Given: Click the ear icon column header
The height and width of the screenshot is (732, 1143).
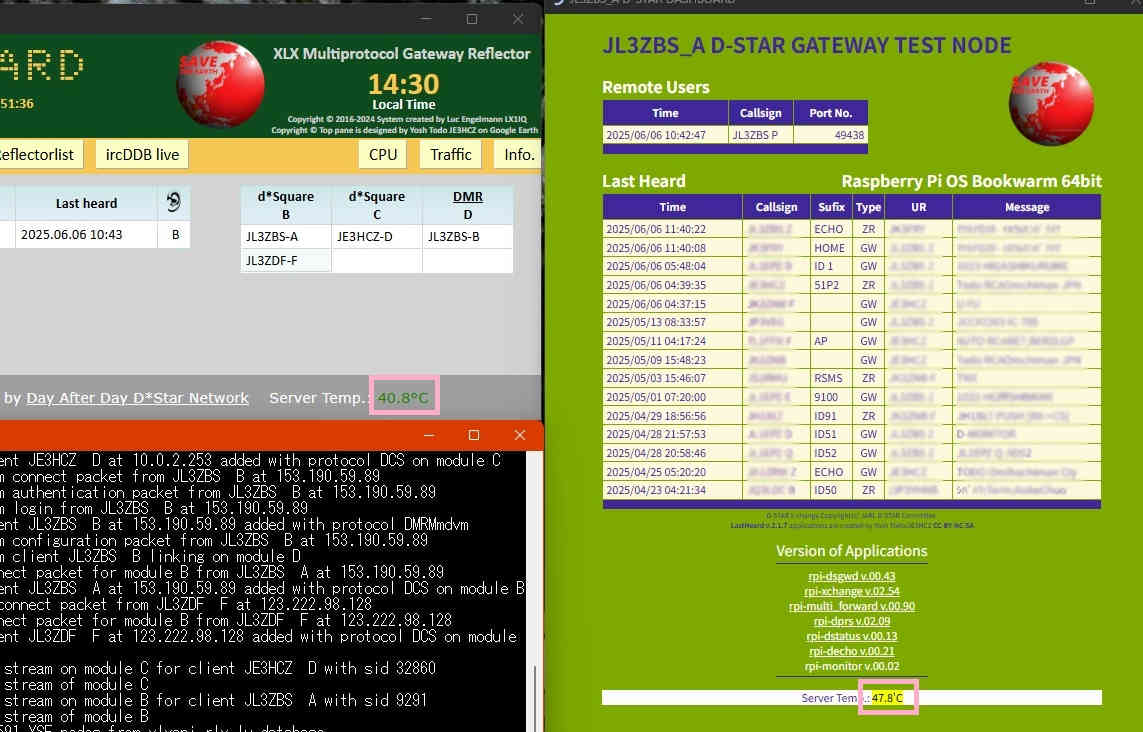Looking at the screenshot, I should point(175,203).
